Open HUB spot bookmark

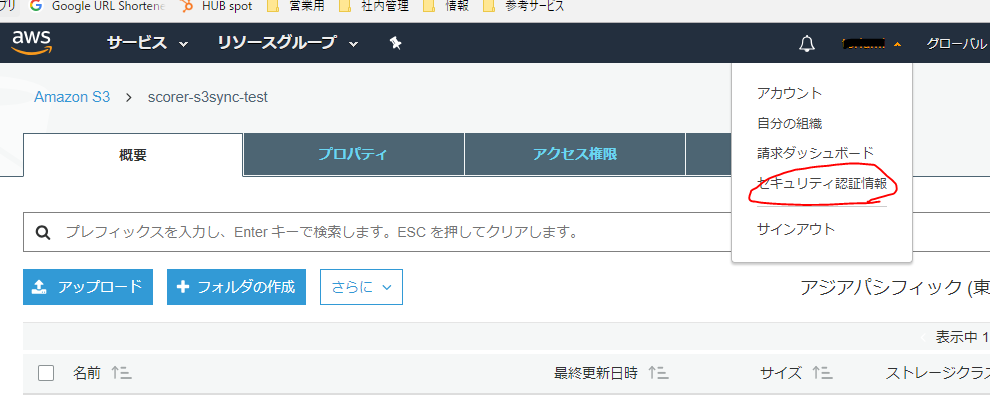(215, 7)
